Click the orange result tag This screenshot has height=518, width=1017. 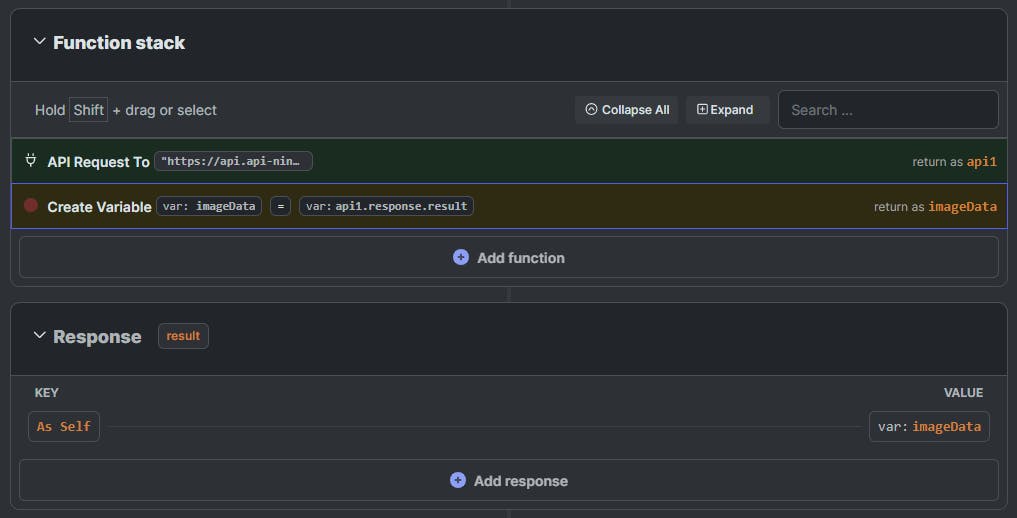click(183, 336)
